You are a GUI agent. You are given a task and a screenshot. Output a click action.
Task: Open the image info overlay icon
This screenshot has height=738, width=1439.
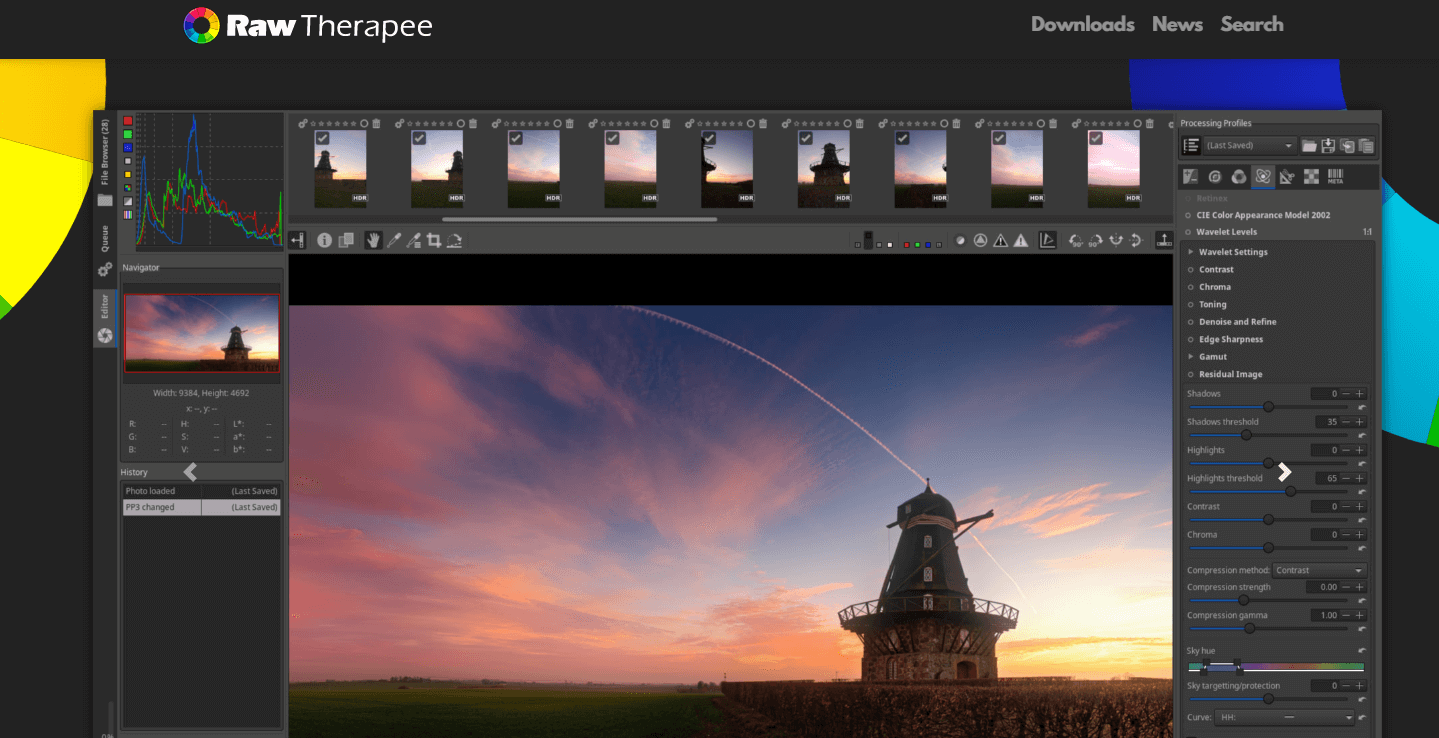coord(324,240)
